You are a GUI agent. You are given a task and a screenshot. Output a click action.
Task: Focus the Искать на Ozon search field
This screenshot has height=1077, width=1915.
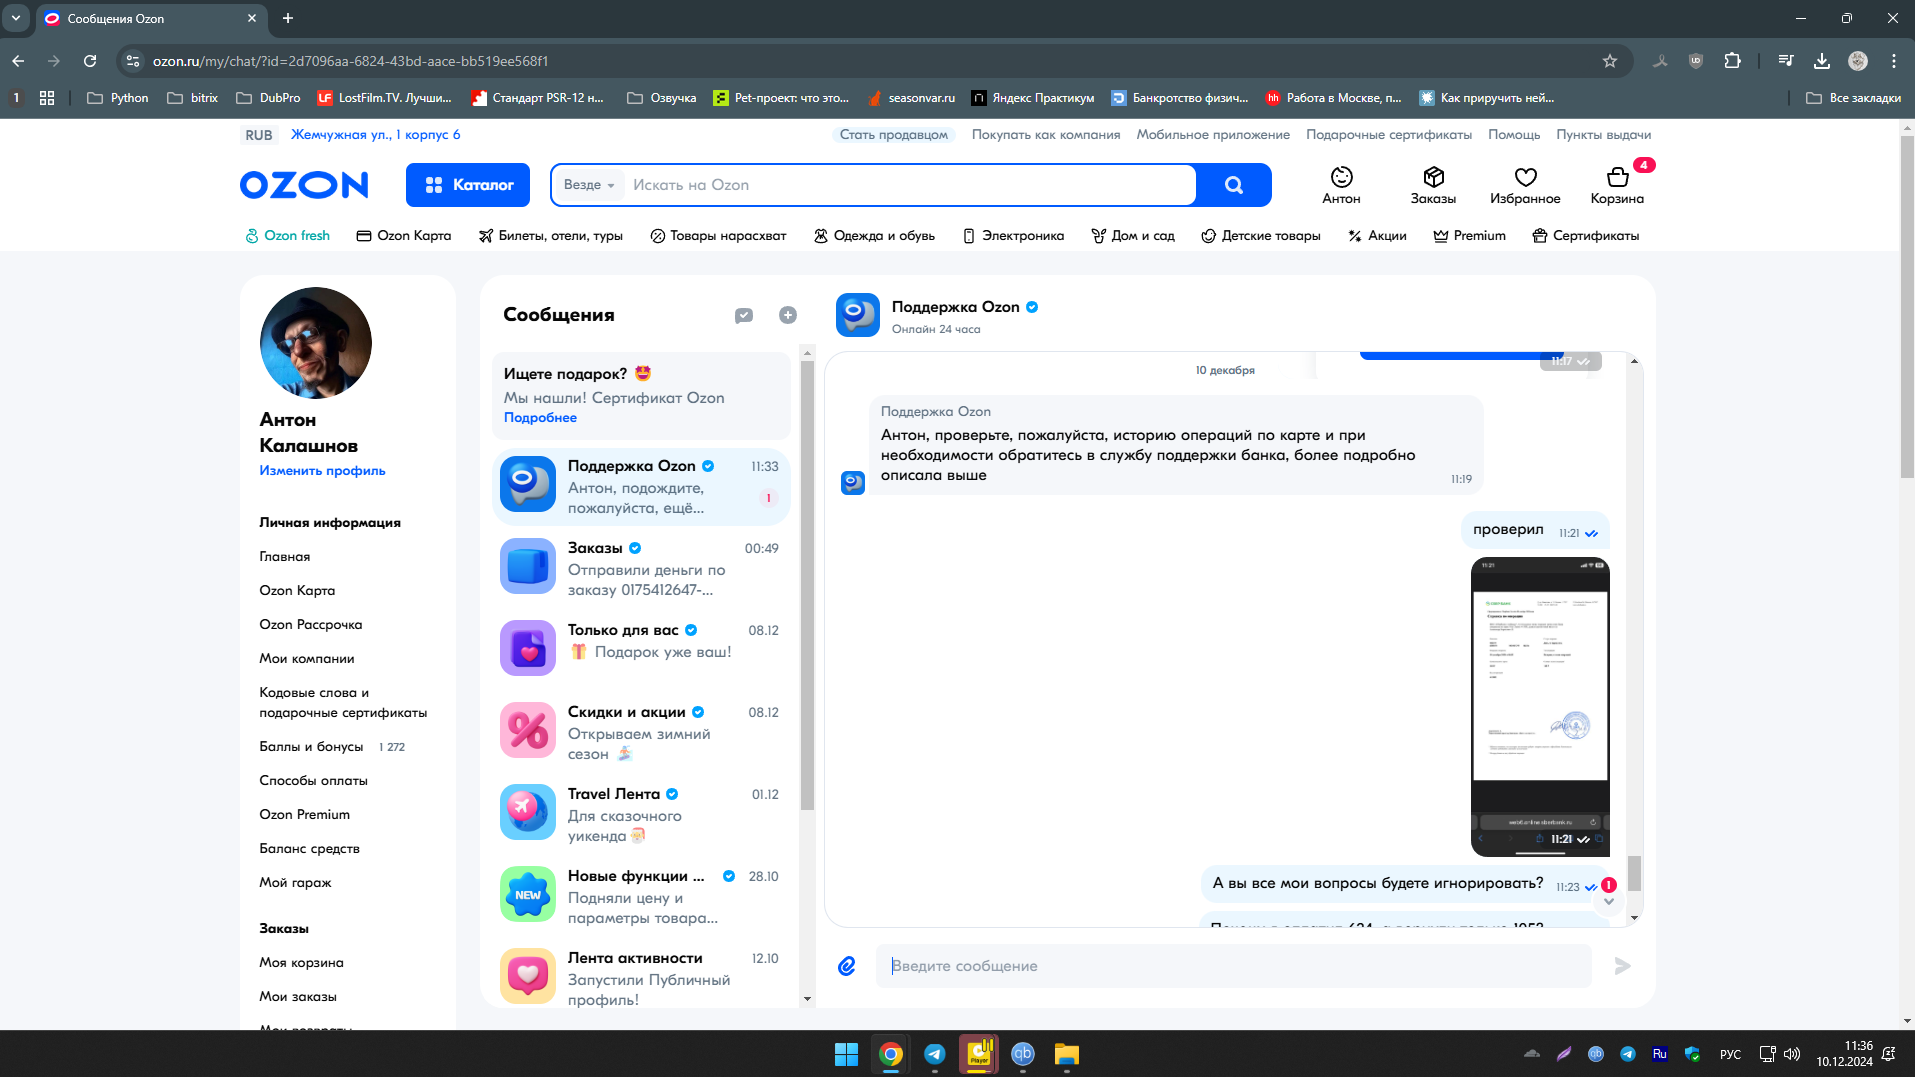pos(910,185)
